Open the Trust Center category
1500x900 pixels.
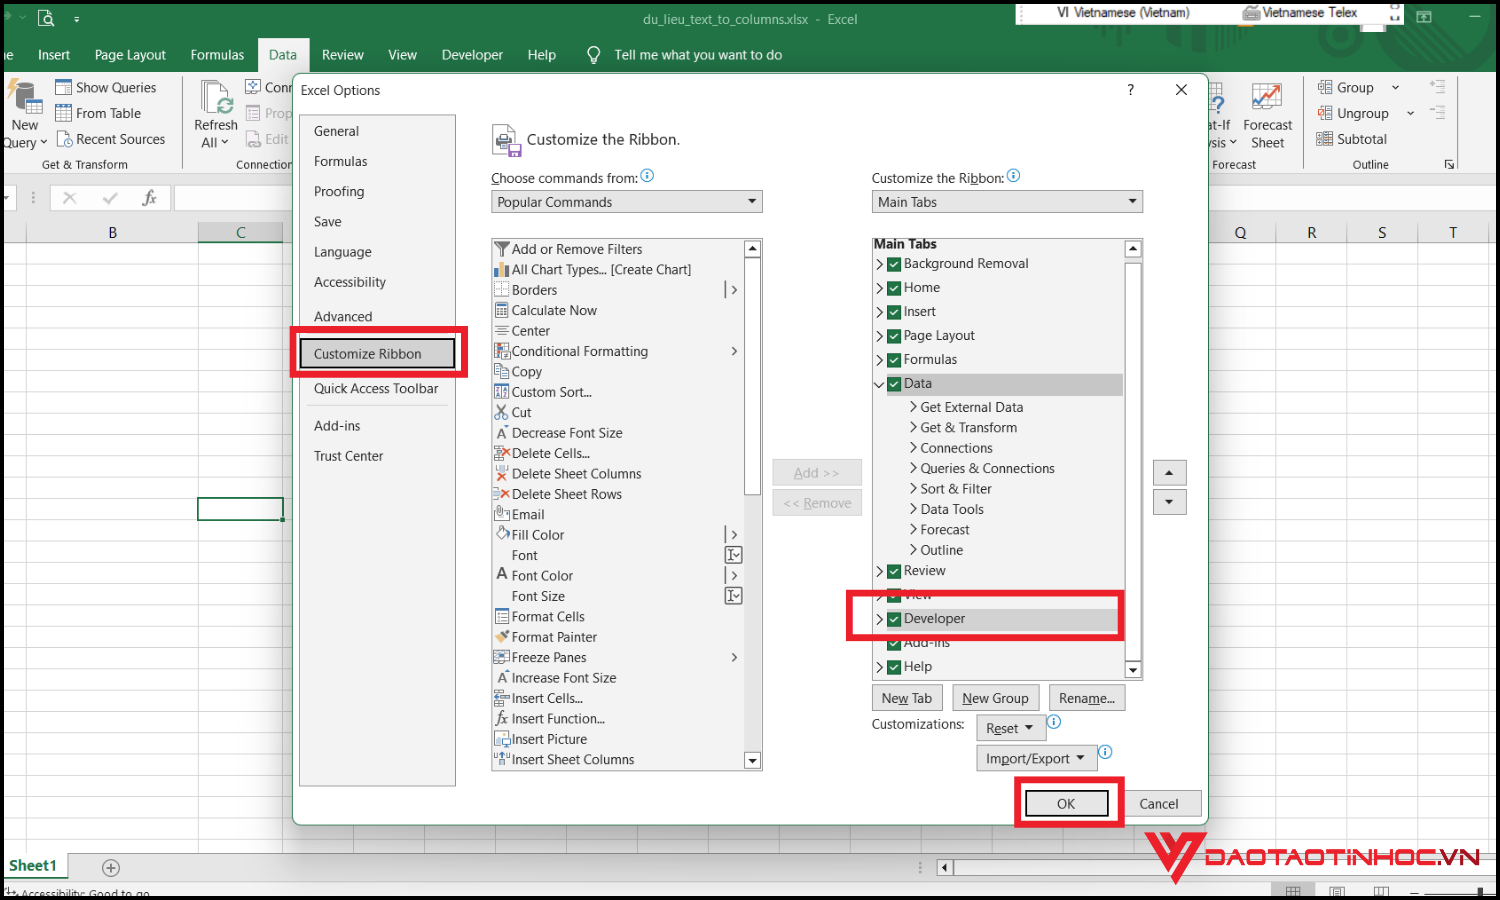[349, 456]
